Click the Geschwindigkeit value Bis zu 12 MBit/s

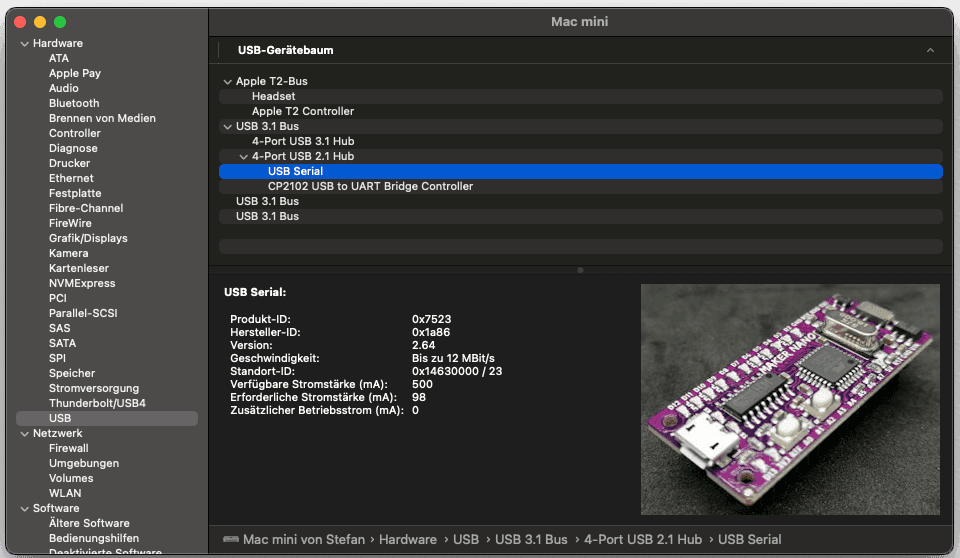(x=453, y=358)
